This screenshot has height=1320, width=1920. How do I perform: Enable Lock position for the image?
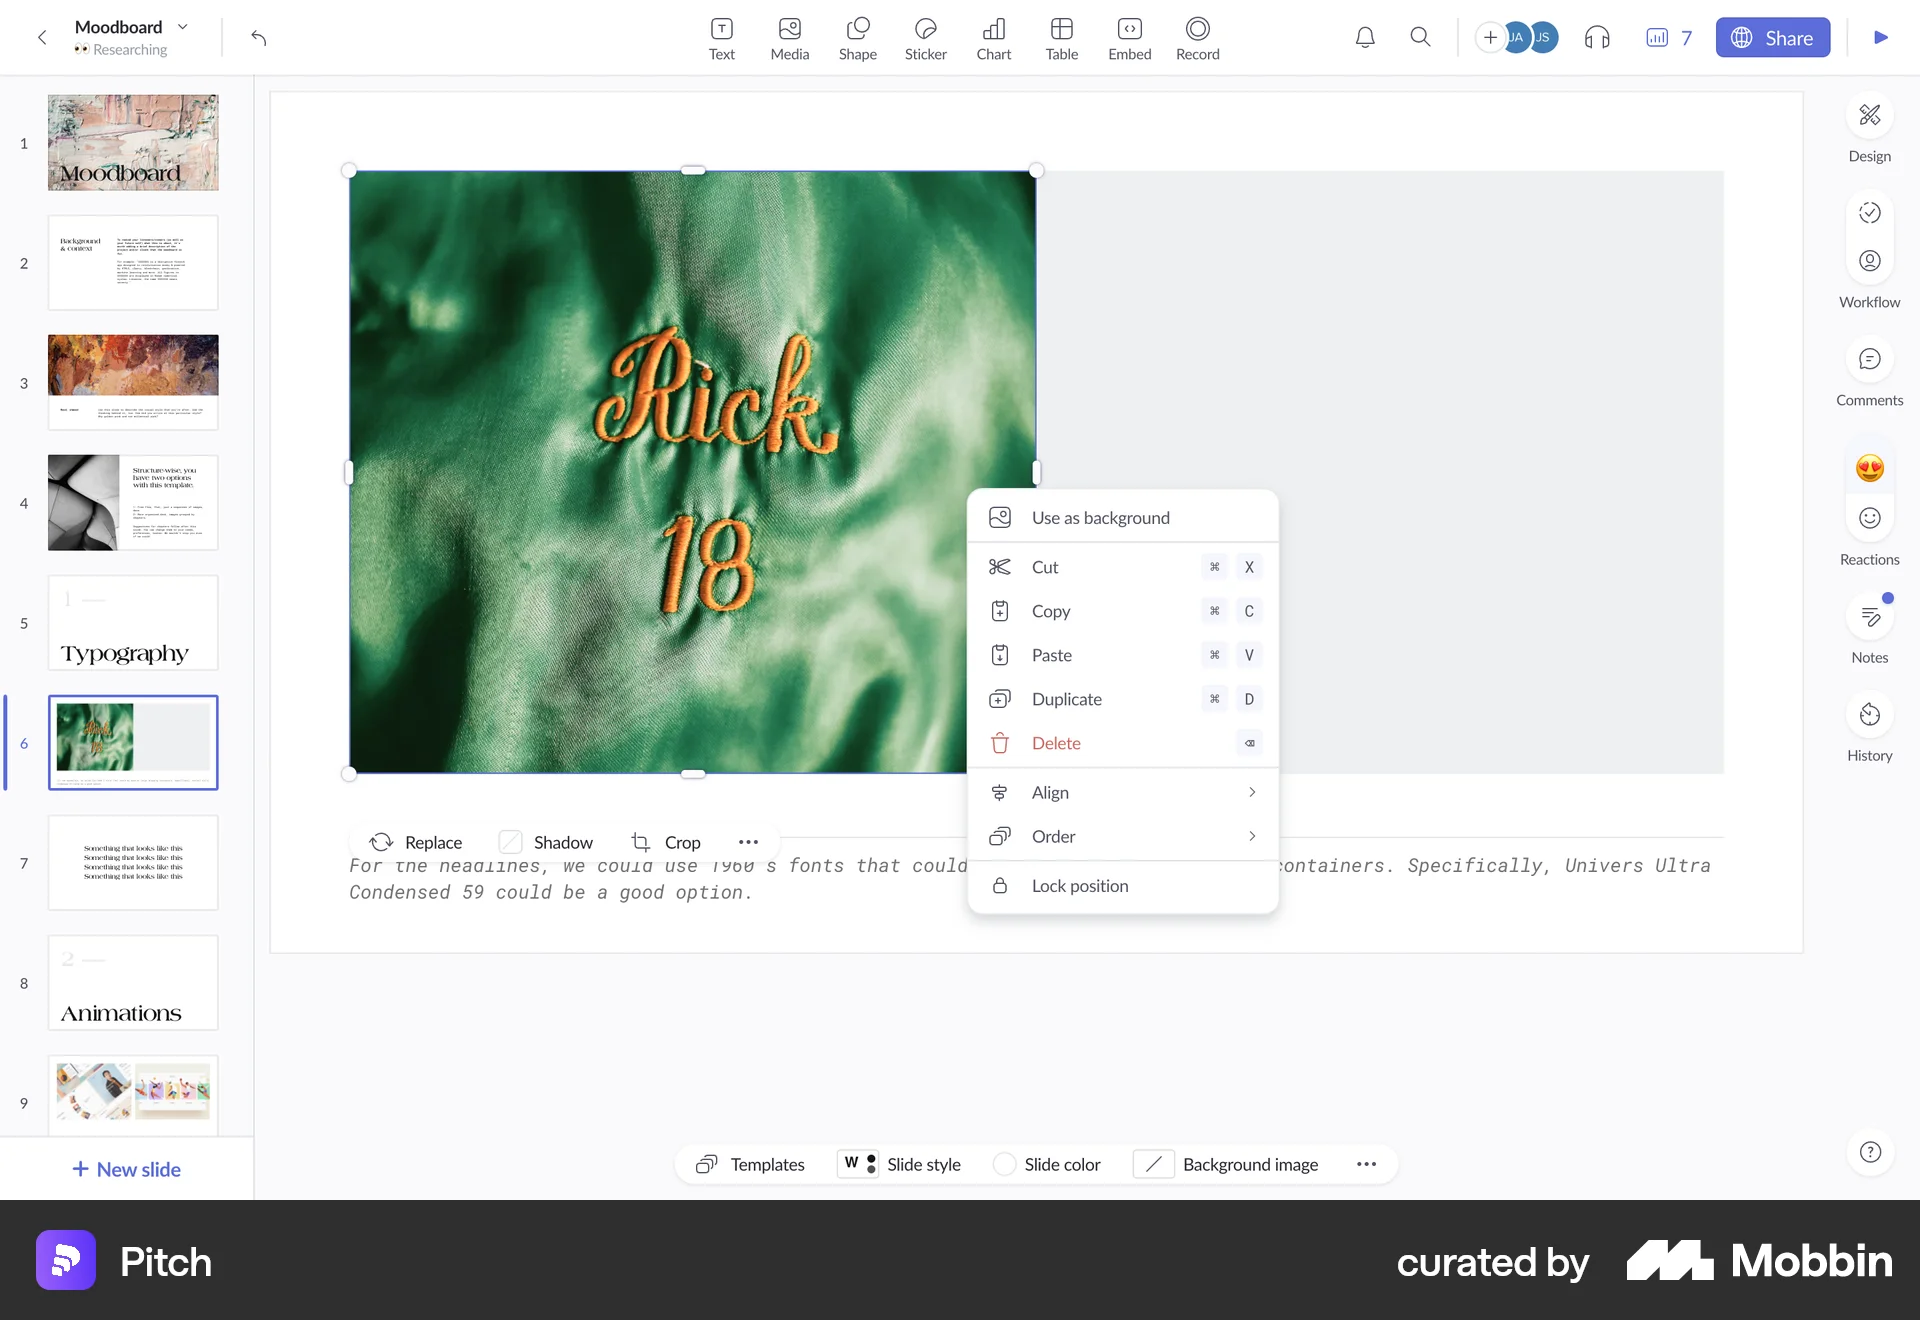pos(1080,885)
